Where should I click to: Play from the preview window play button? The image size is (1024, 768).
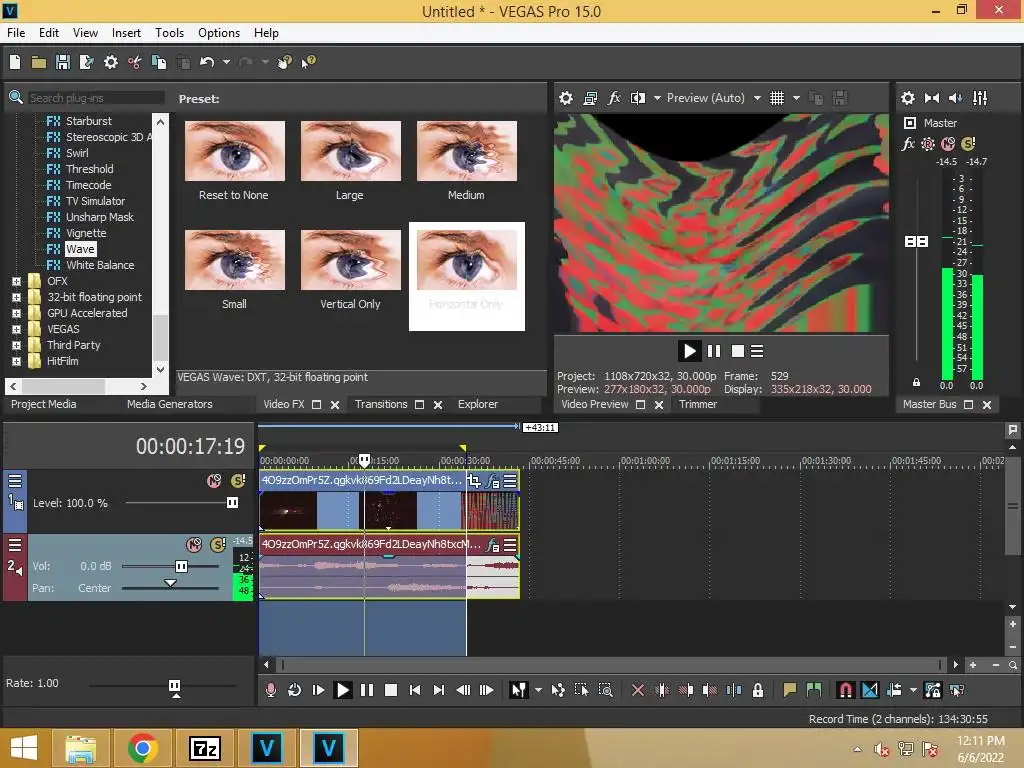pyautogui.click(x=689, y=351)
